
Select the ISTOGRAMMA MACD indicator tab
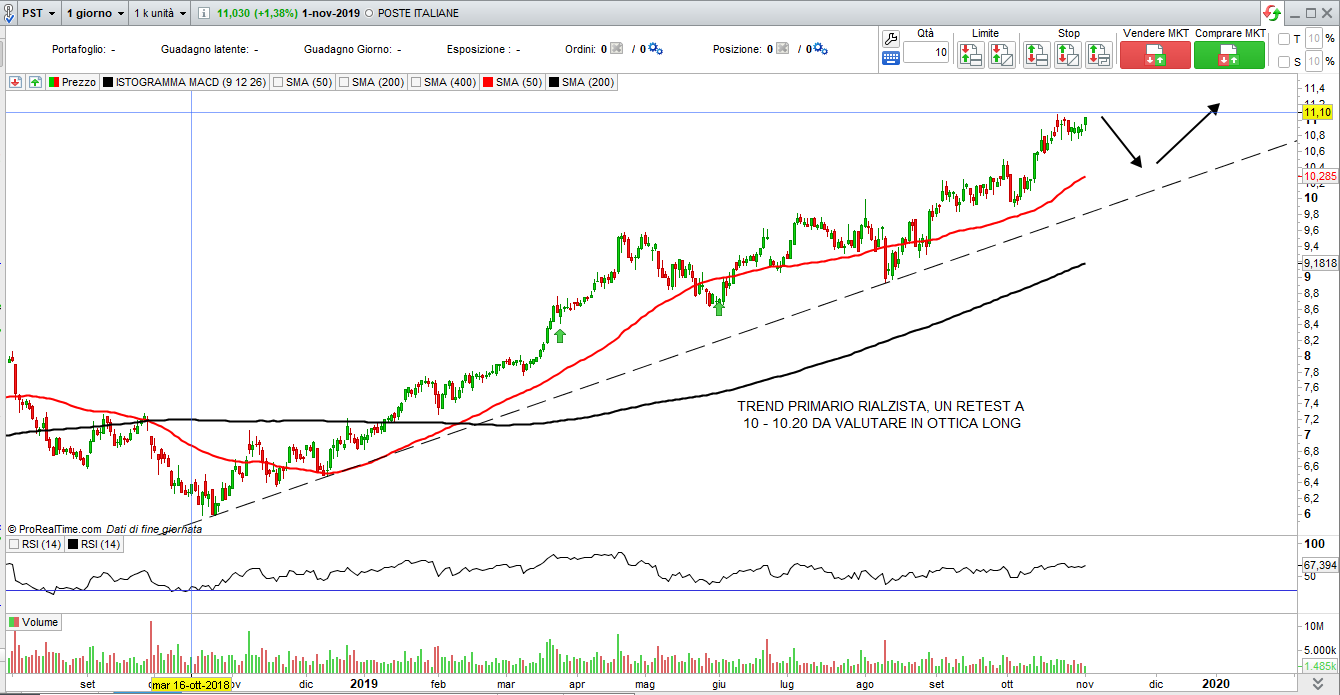click(x=182, y=82)
